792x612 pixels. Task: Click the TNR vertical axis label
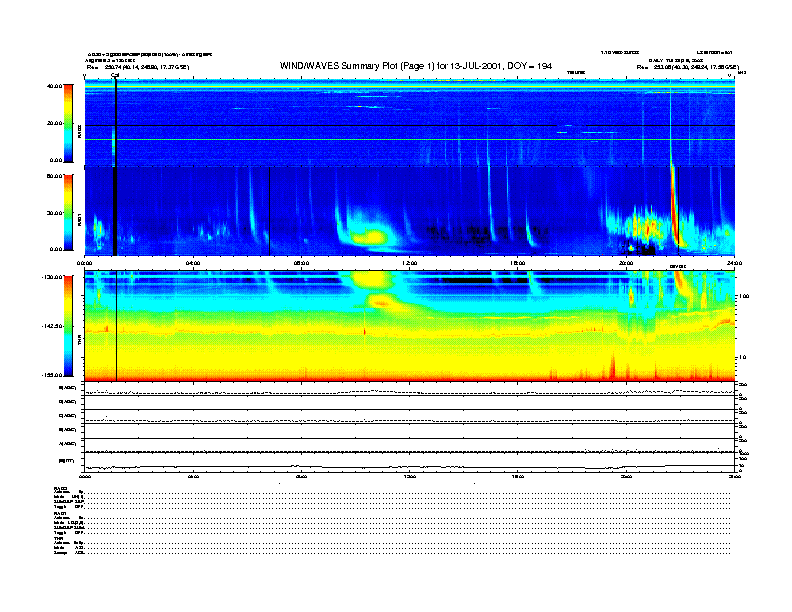tap(79, 341)
